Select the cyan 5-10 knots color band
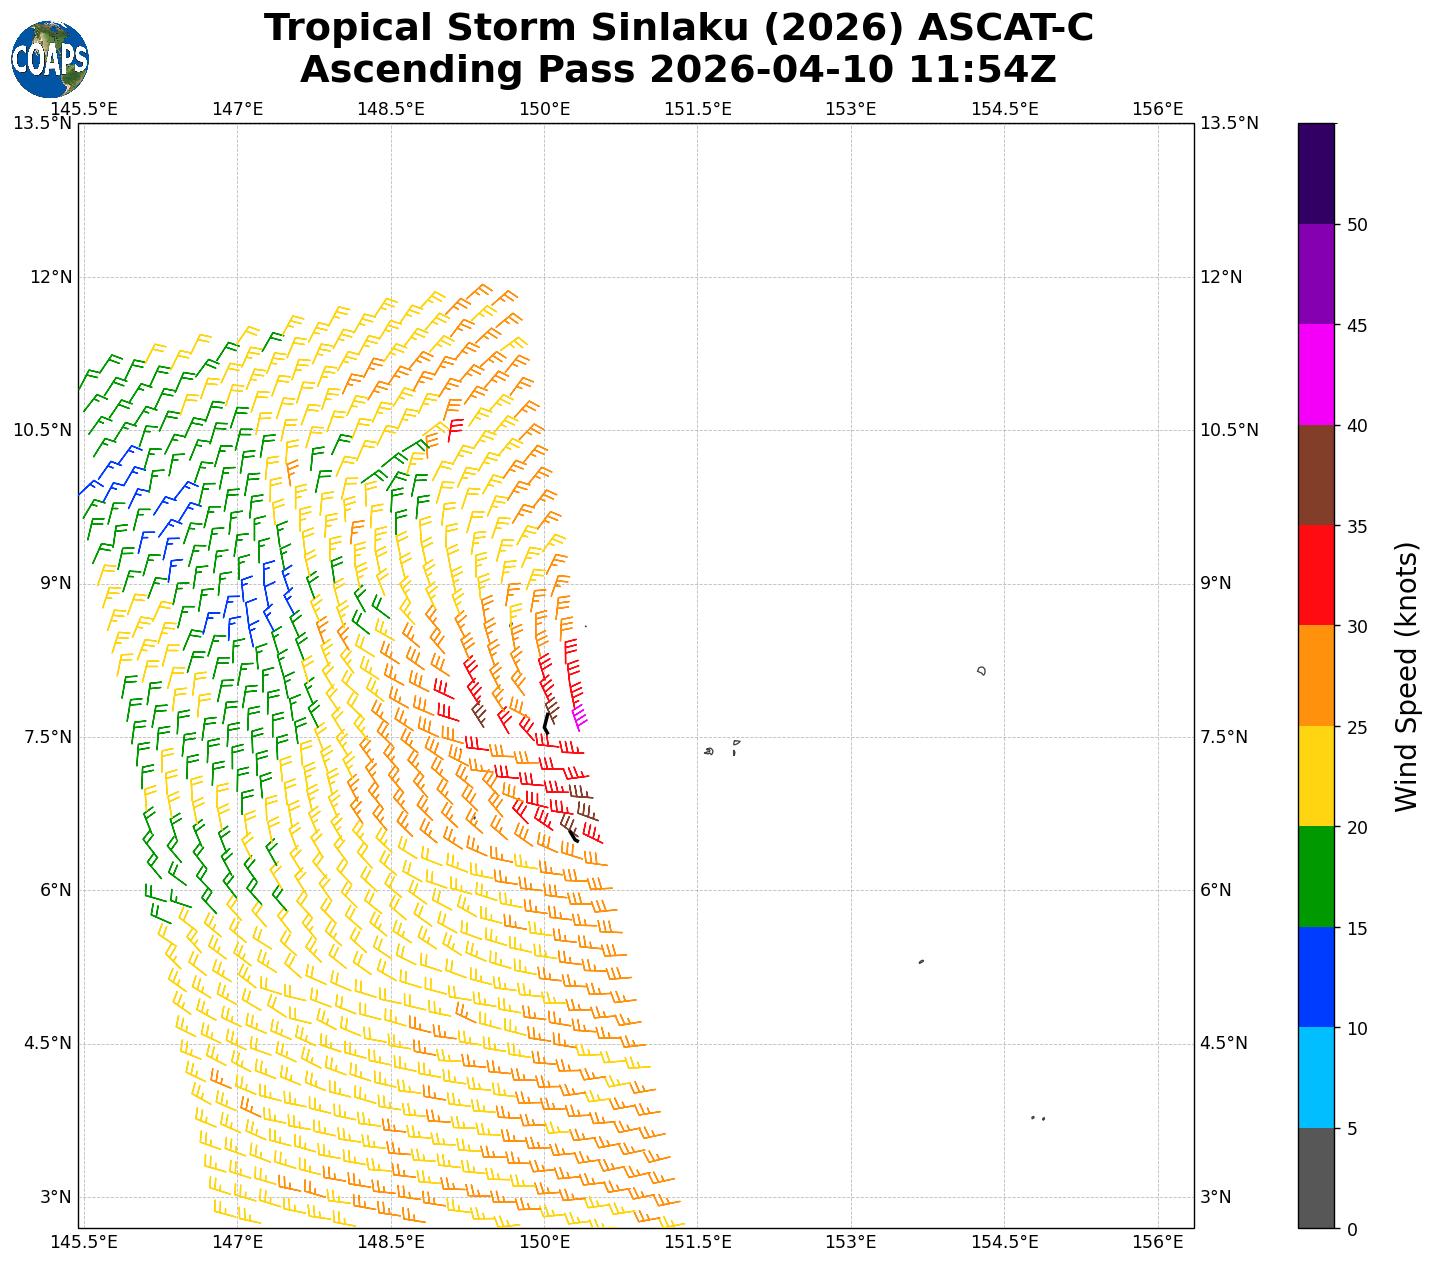Screen dimensions: 1435x1264 pyautogui.click(x=1316, y=1078)
